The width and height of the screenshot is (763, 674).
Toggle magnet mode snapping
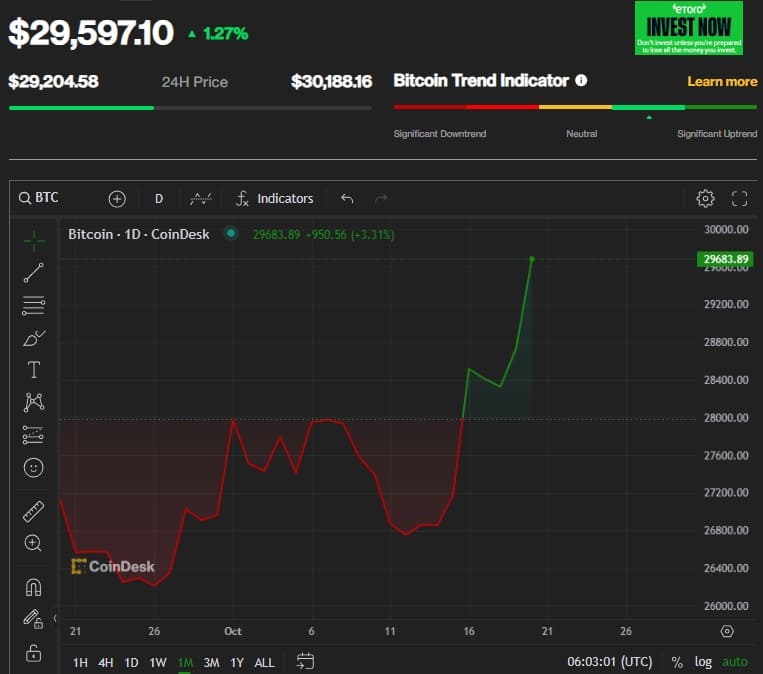tap(34, 587)
